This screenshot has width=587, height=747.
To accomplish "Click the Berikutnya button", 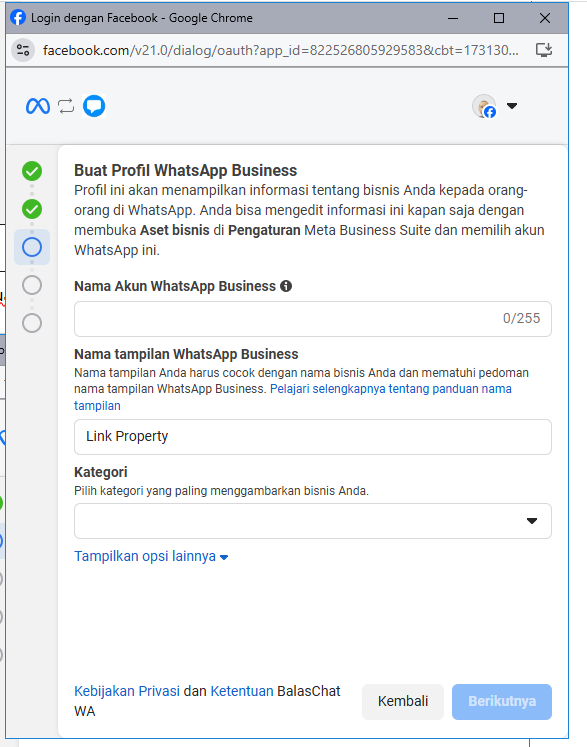I will (502, 702).
